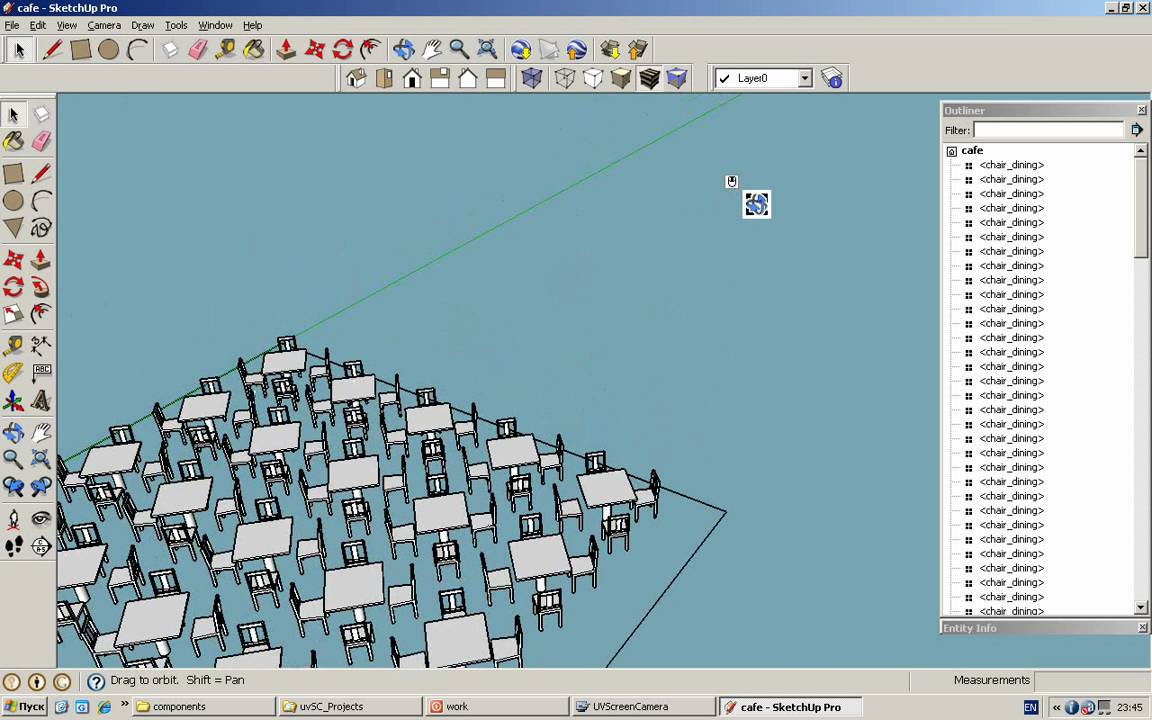The width and height of the screenshot is (1152, 720).
Task: Select the Protractor tool
Action: point(13,372)
